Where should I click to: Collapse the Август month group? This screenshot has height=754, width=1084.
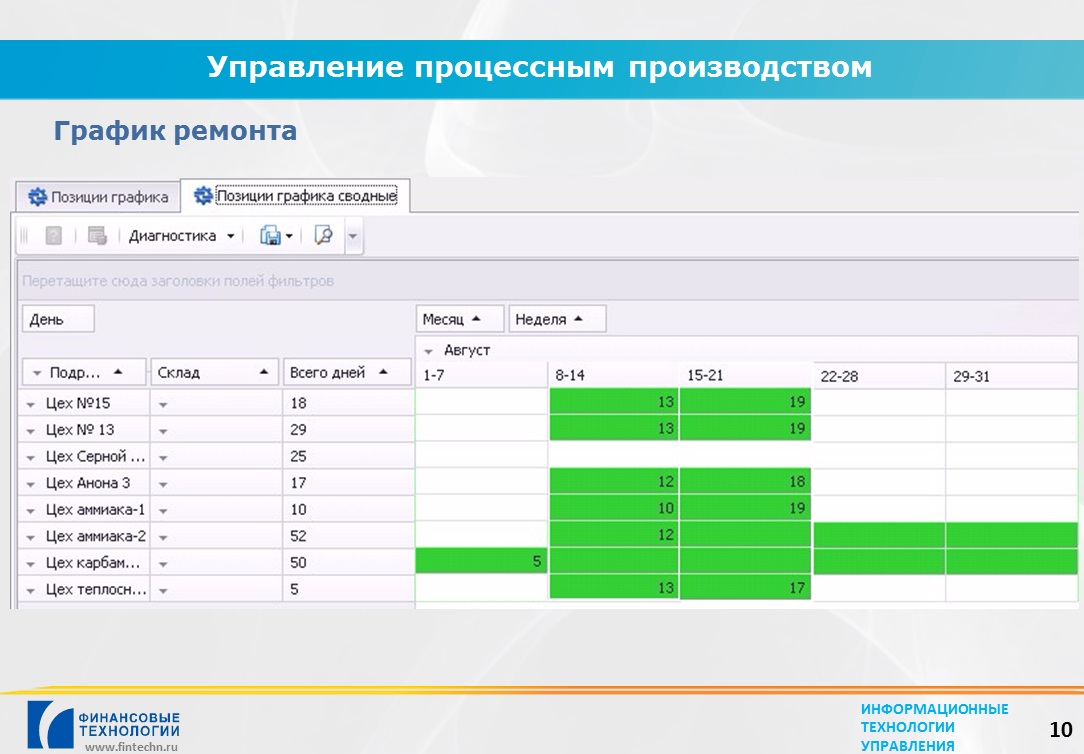[x=429, y=351]
